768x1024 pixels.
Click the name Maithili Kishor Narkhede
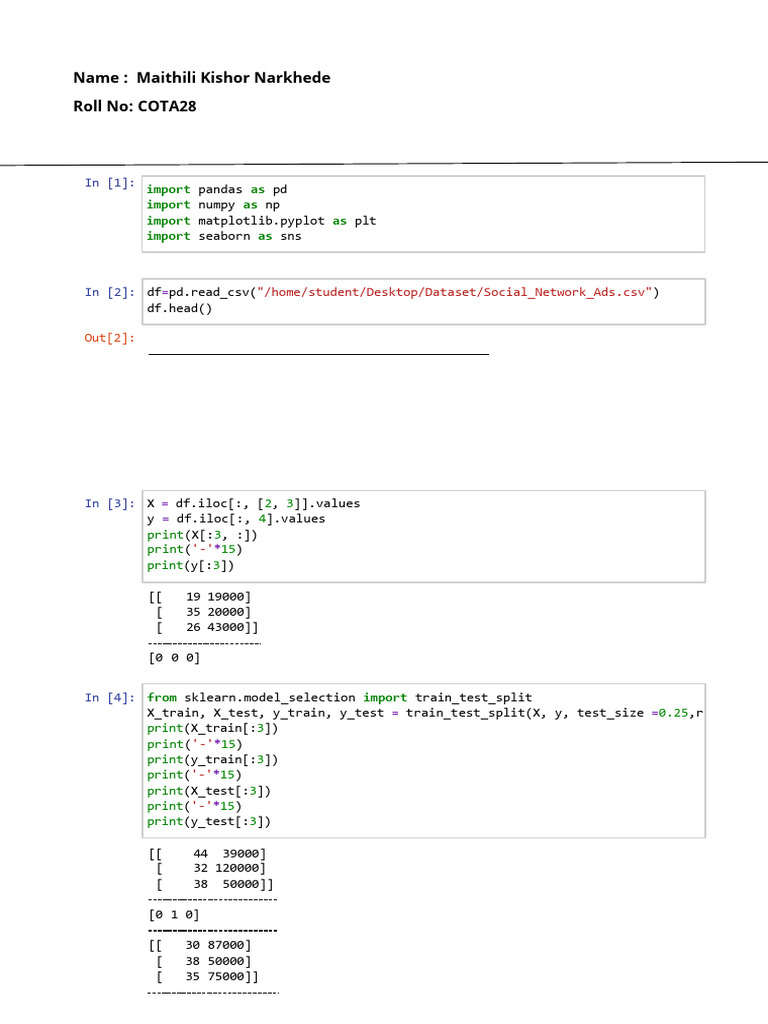pos(233,78)
